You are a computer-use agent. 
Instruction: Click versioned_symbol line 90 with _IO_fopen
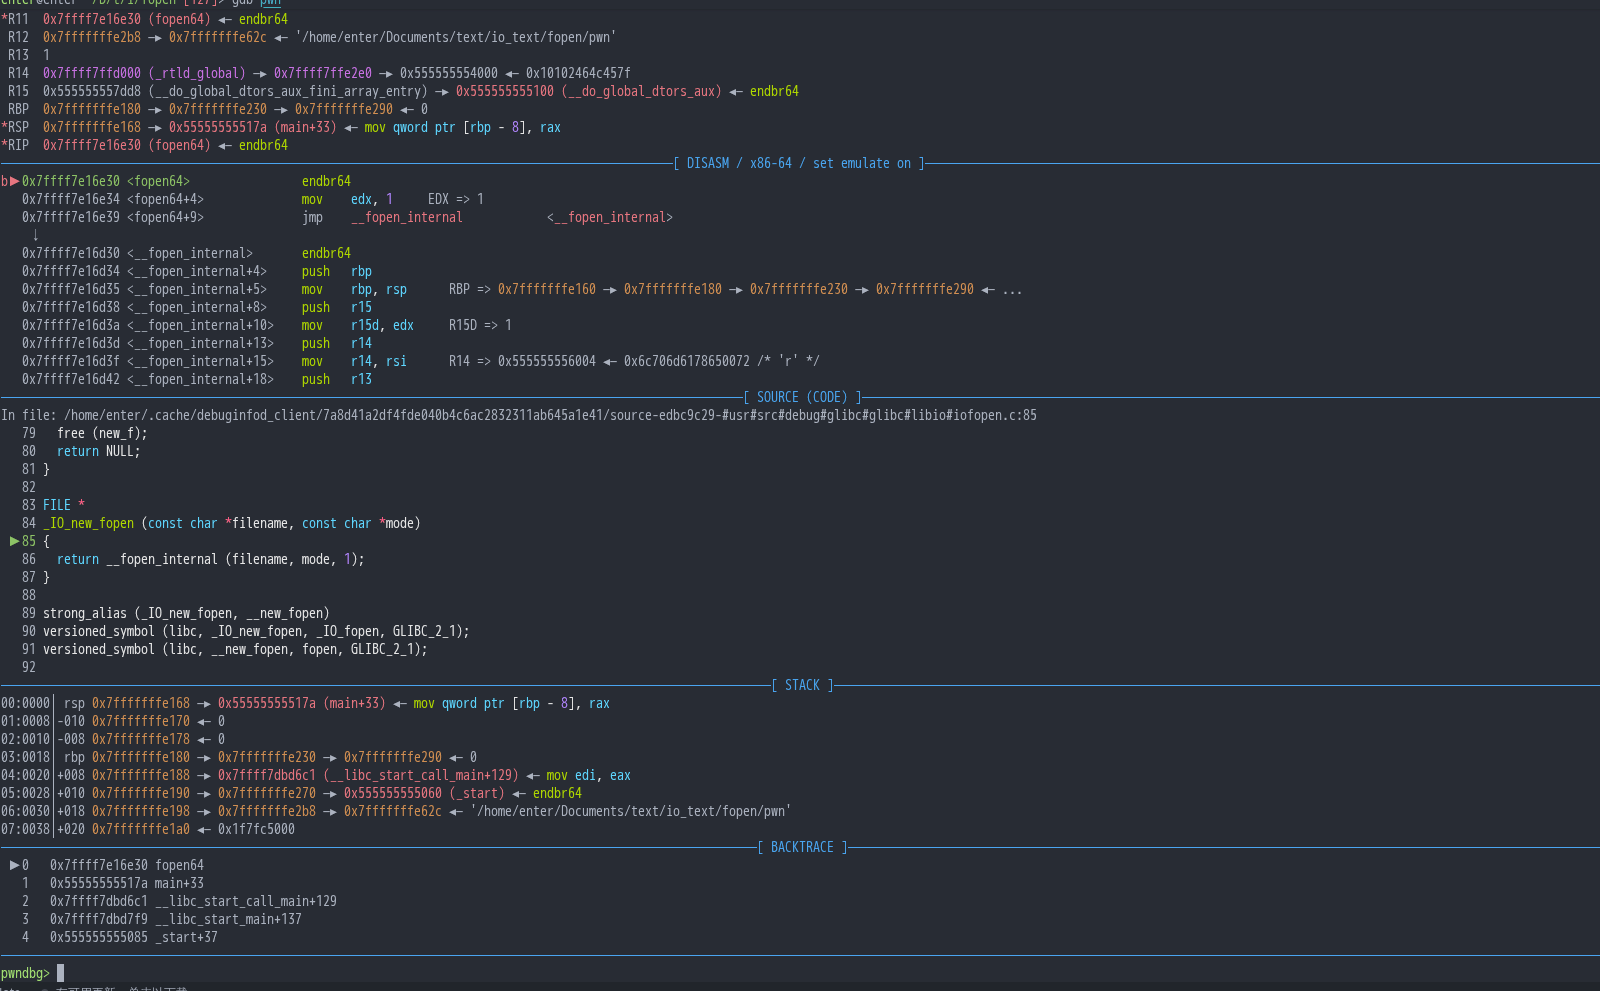click(256, 631)
